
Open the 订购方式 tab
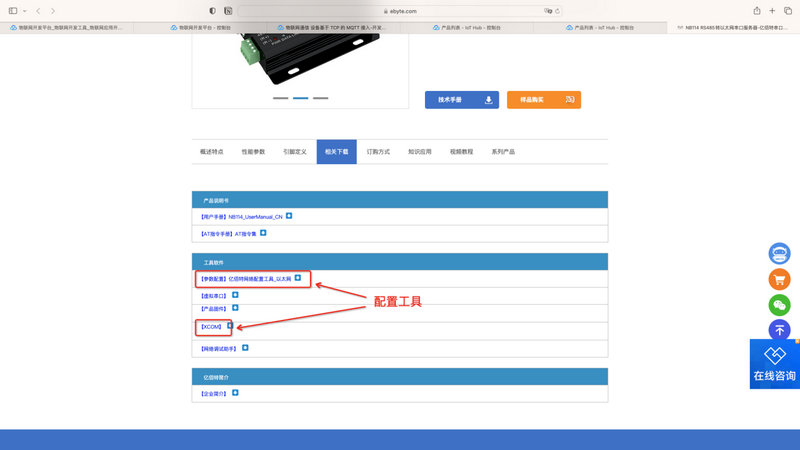tap(378, 152)
